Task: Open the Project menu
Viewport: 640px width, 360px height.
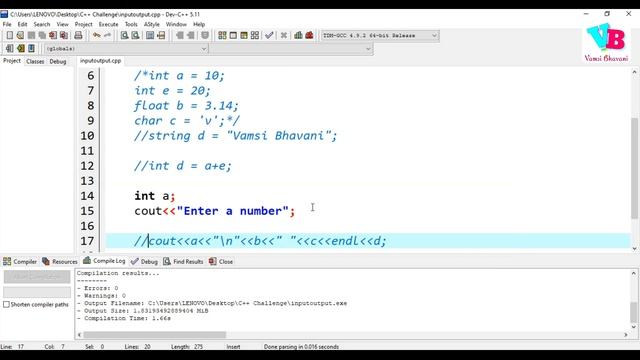Action: click(x=84, y=24)
